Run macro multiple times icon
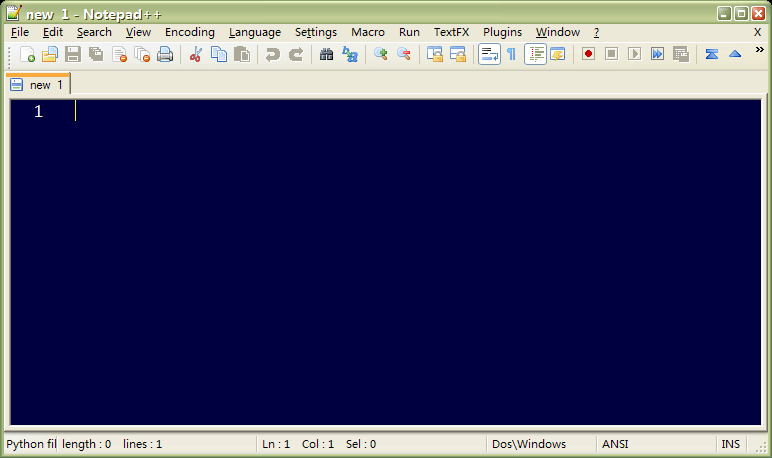 657,54
